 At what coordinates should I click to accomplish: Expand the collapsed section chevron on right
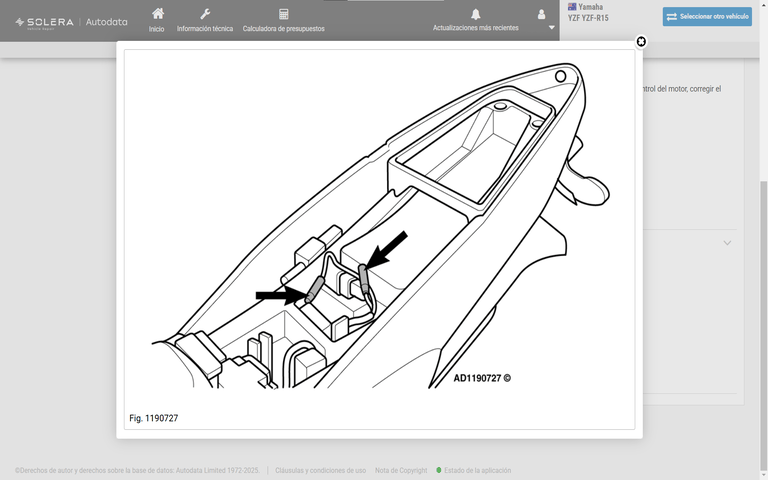pos(727,243)
